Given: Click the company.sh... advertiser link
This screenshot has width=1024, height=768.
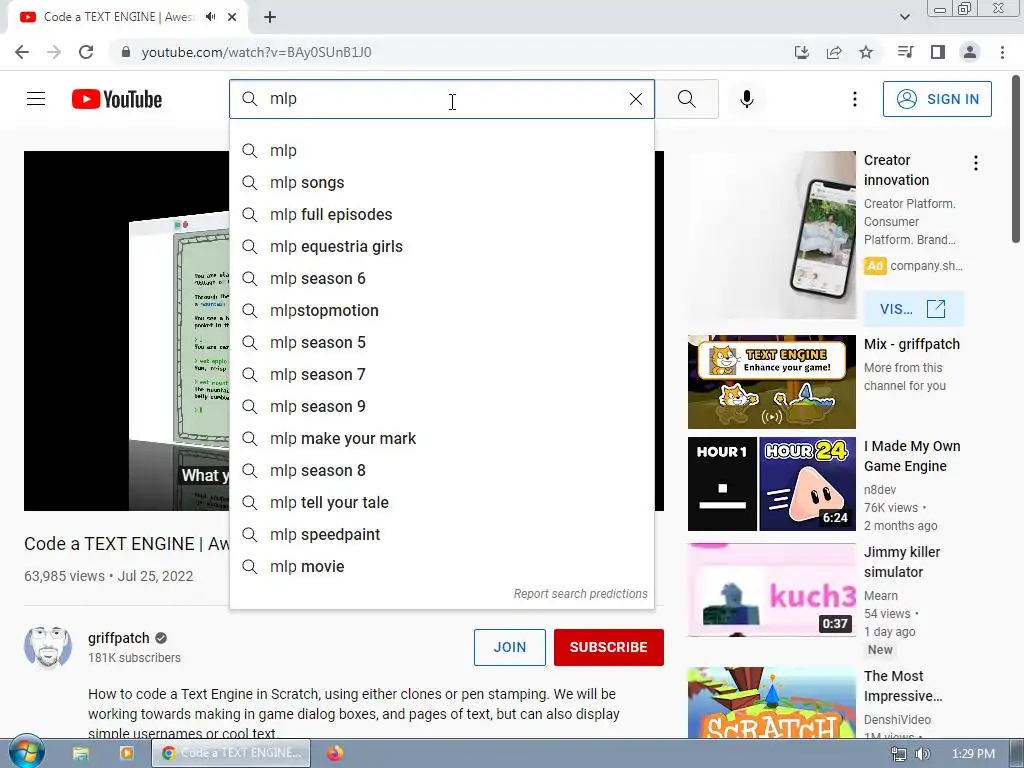Looking at the screenshot, I should pyautogui.click(x=926, y=266).
